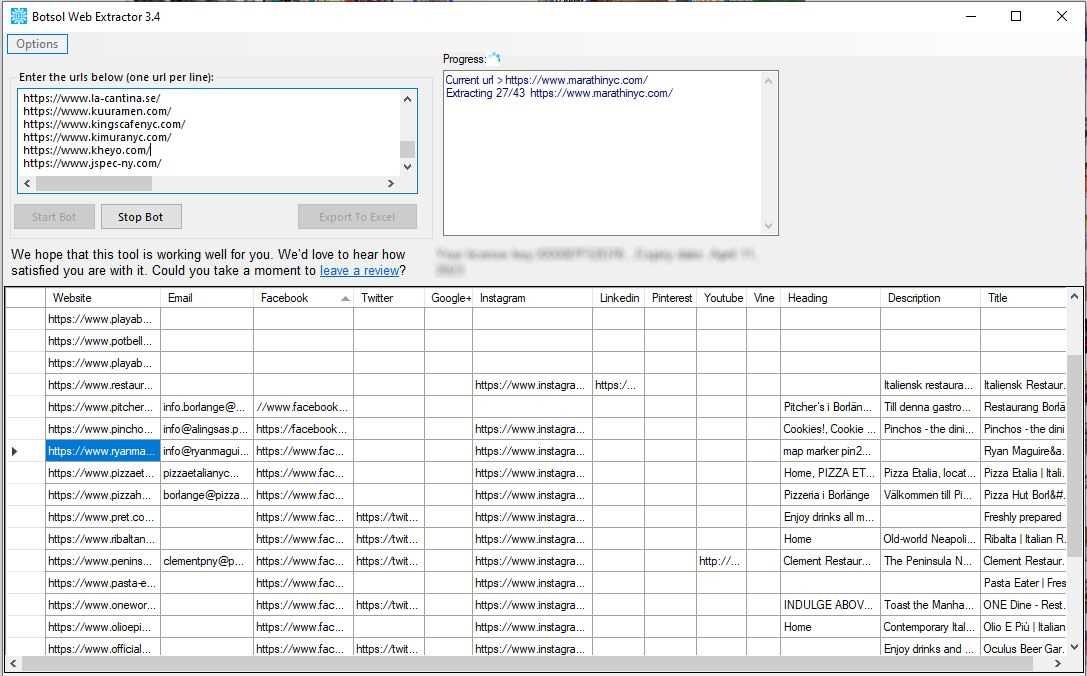
Task: Click the results grid scroll up arrow
Action: click(x=1074, y=297)
